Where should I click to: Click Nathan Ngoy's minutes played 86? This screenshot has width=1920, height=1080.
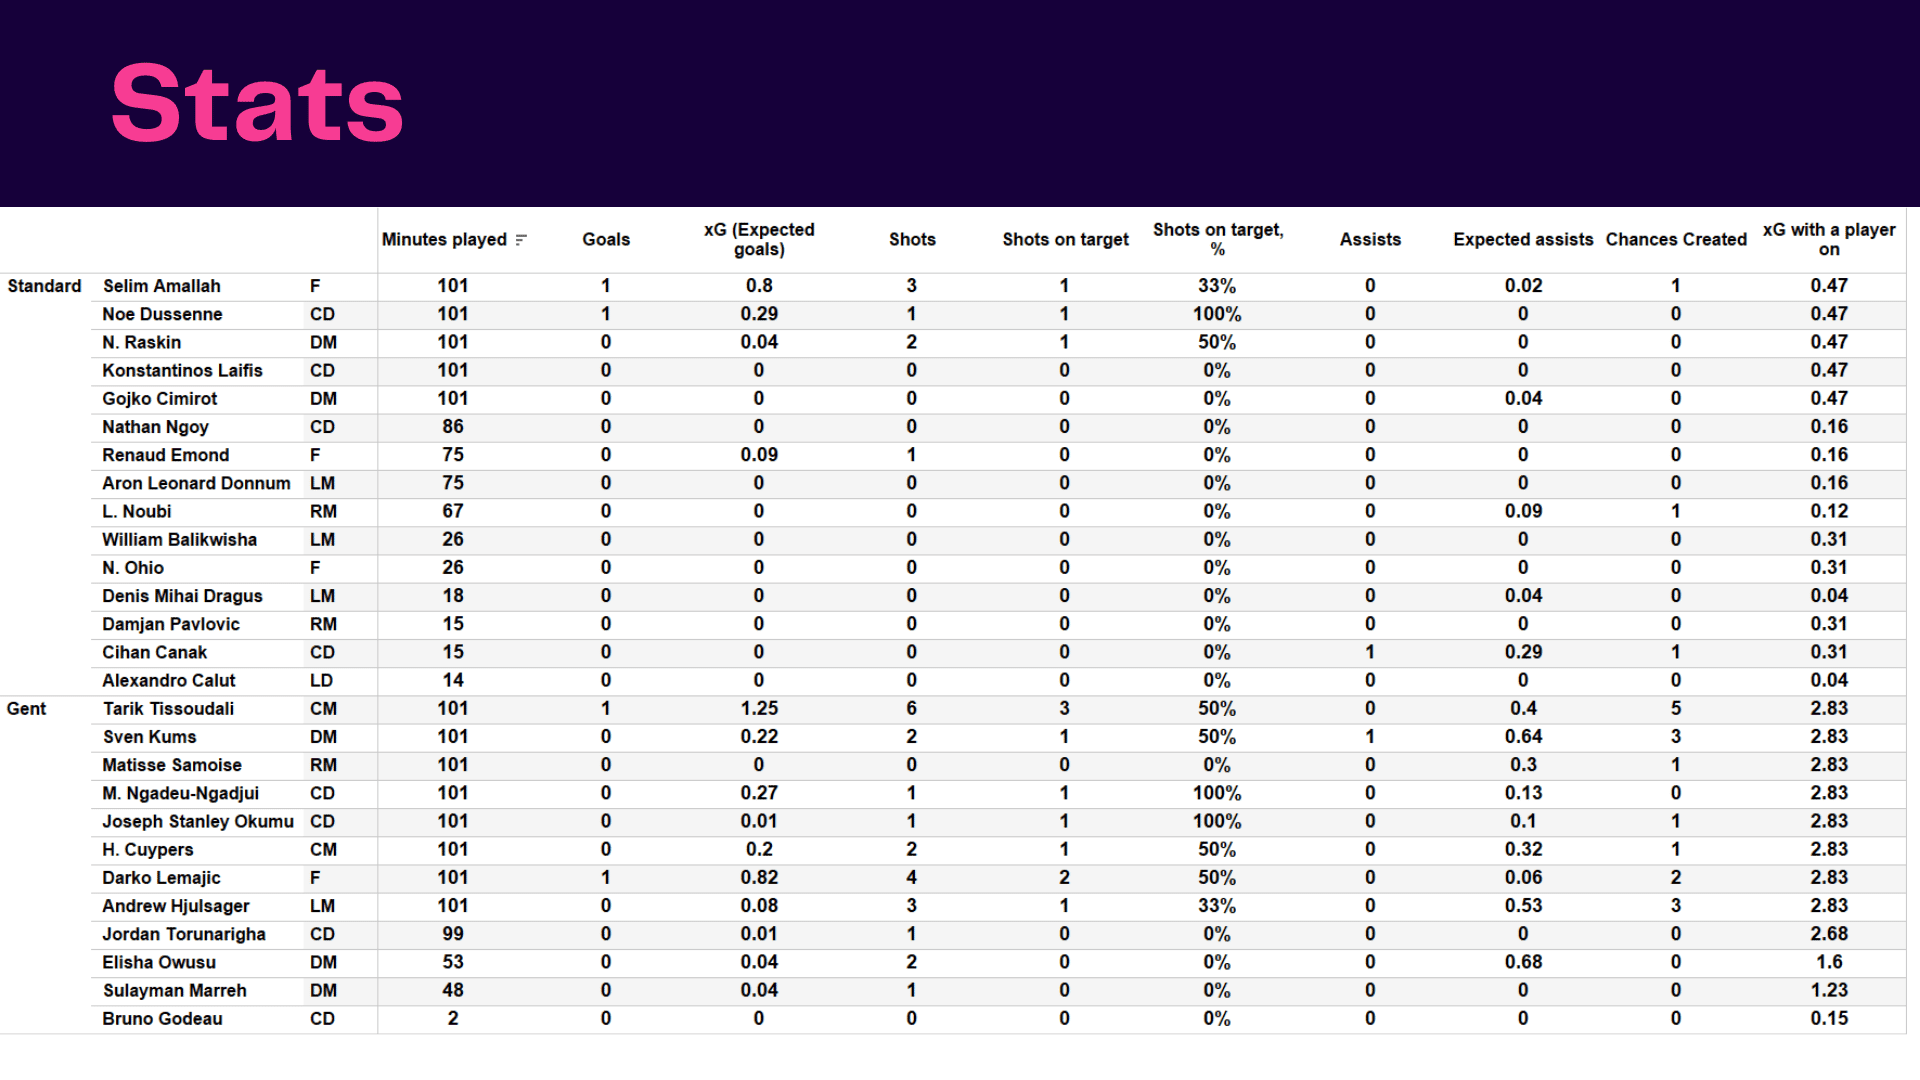453,427
